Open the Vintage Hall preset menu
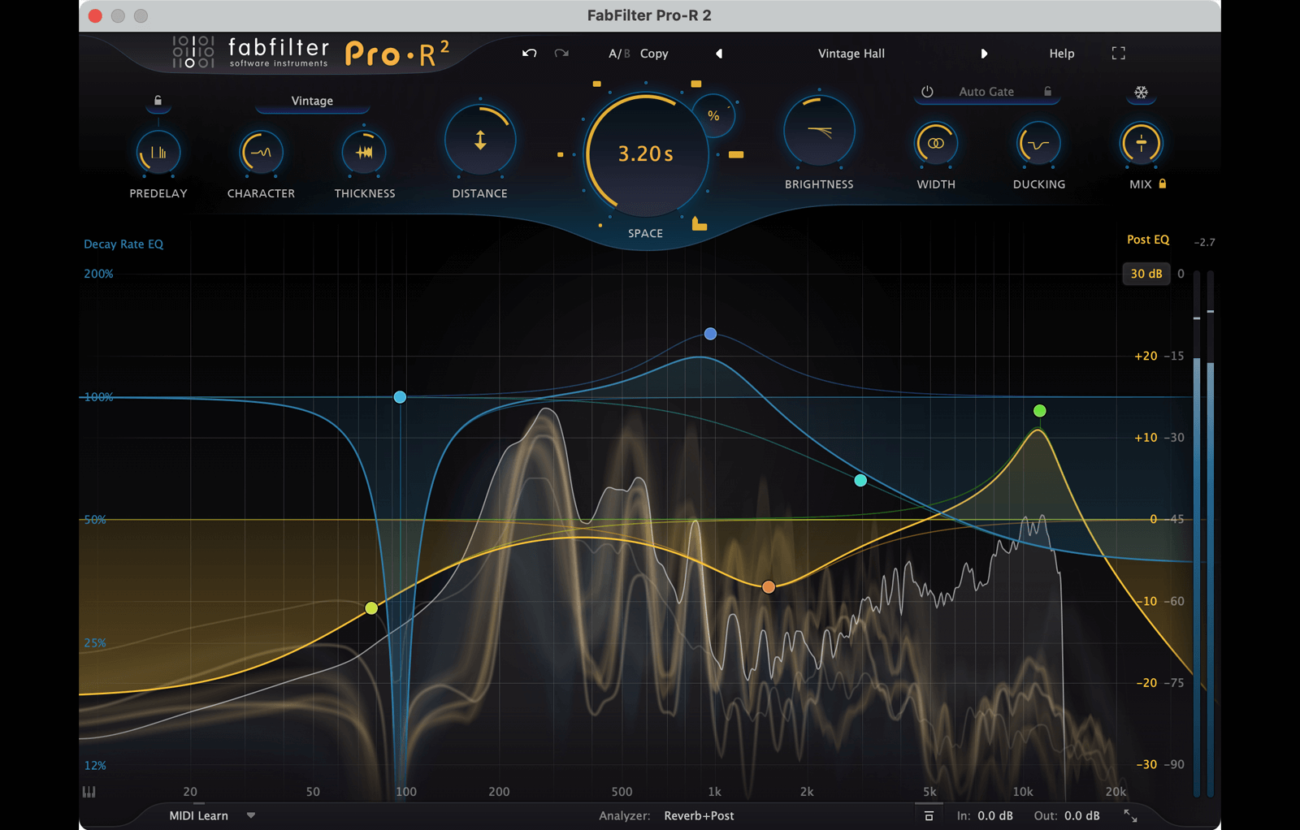The height and width of the screenshot is (830, 1300). click(851, 54)
